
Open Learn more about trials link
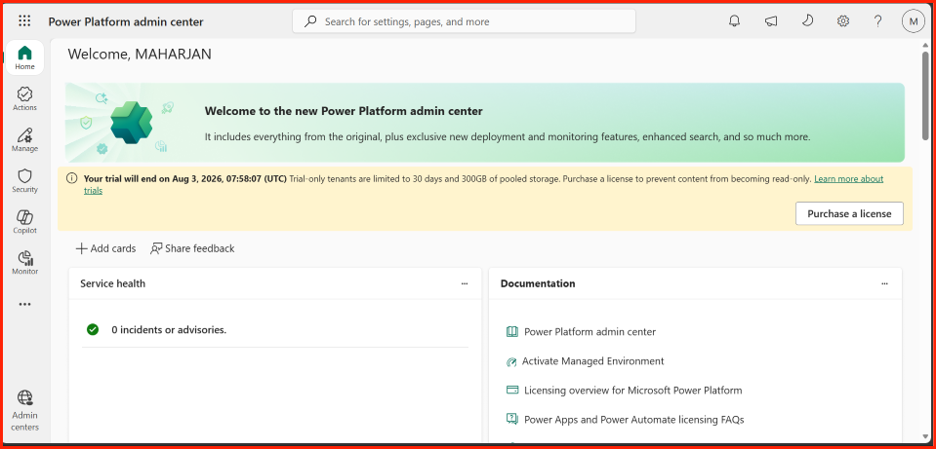(848, 179)
